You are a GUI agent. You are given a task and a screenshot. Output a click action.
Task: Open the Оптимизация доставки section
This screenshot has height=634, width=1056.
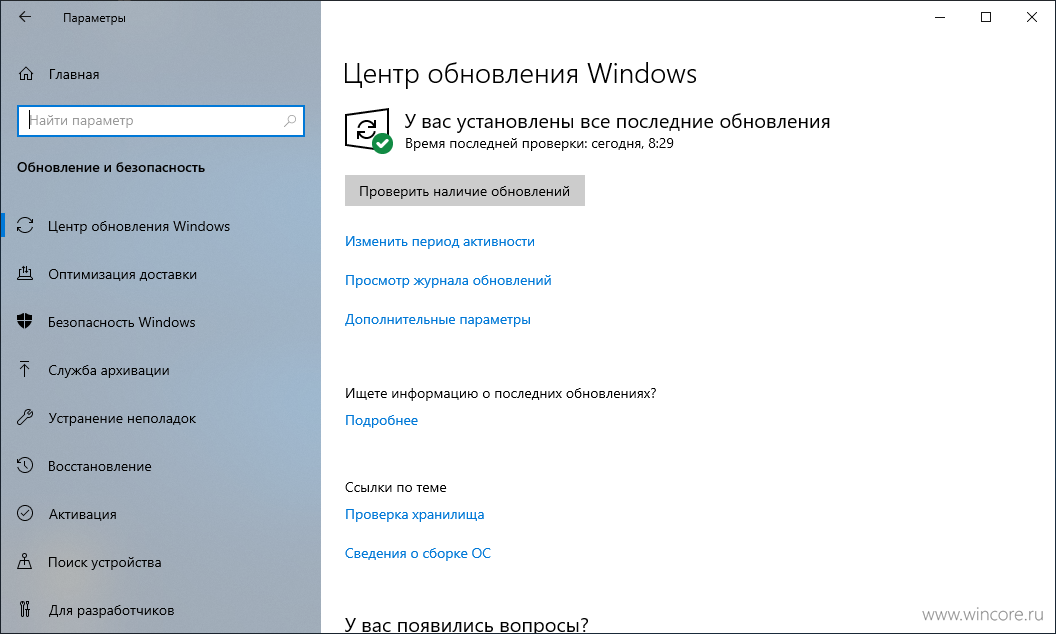pos(160,274)
